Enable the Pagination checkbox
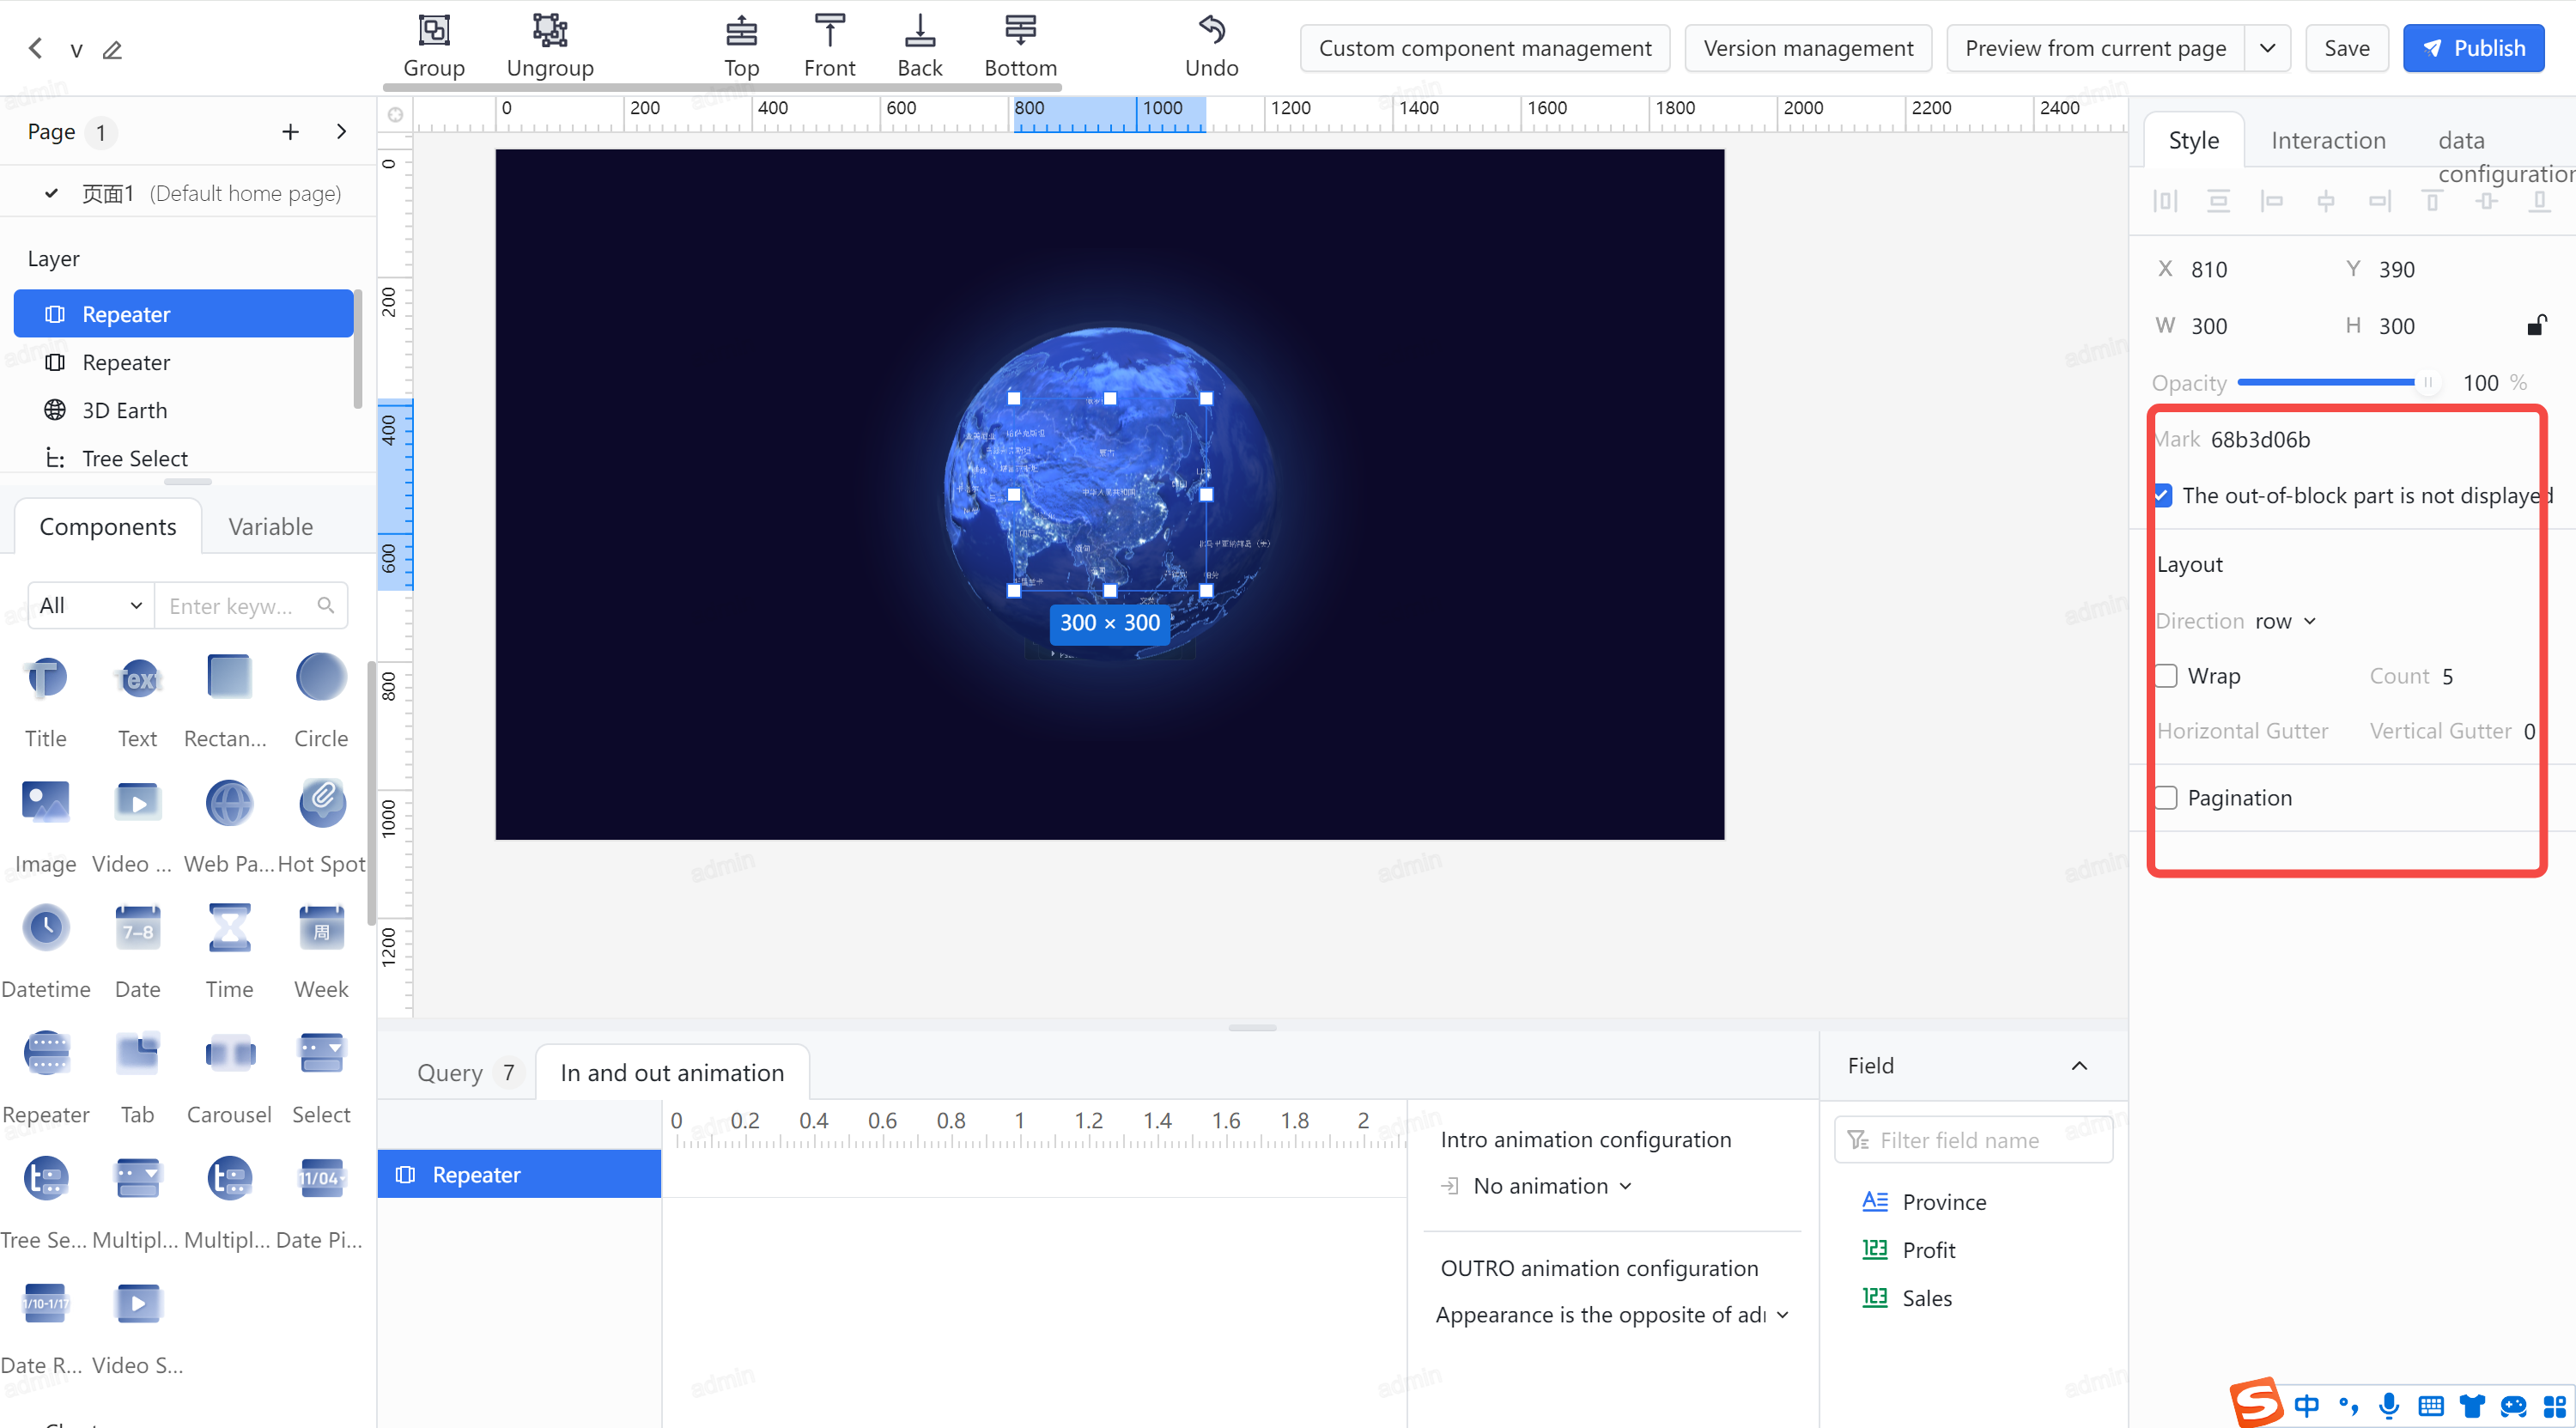The image size is (2576, 1428). point(2166,798)
